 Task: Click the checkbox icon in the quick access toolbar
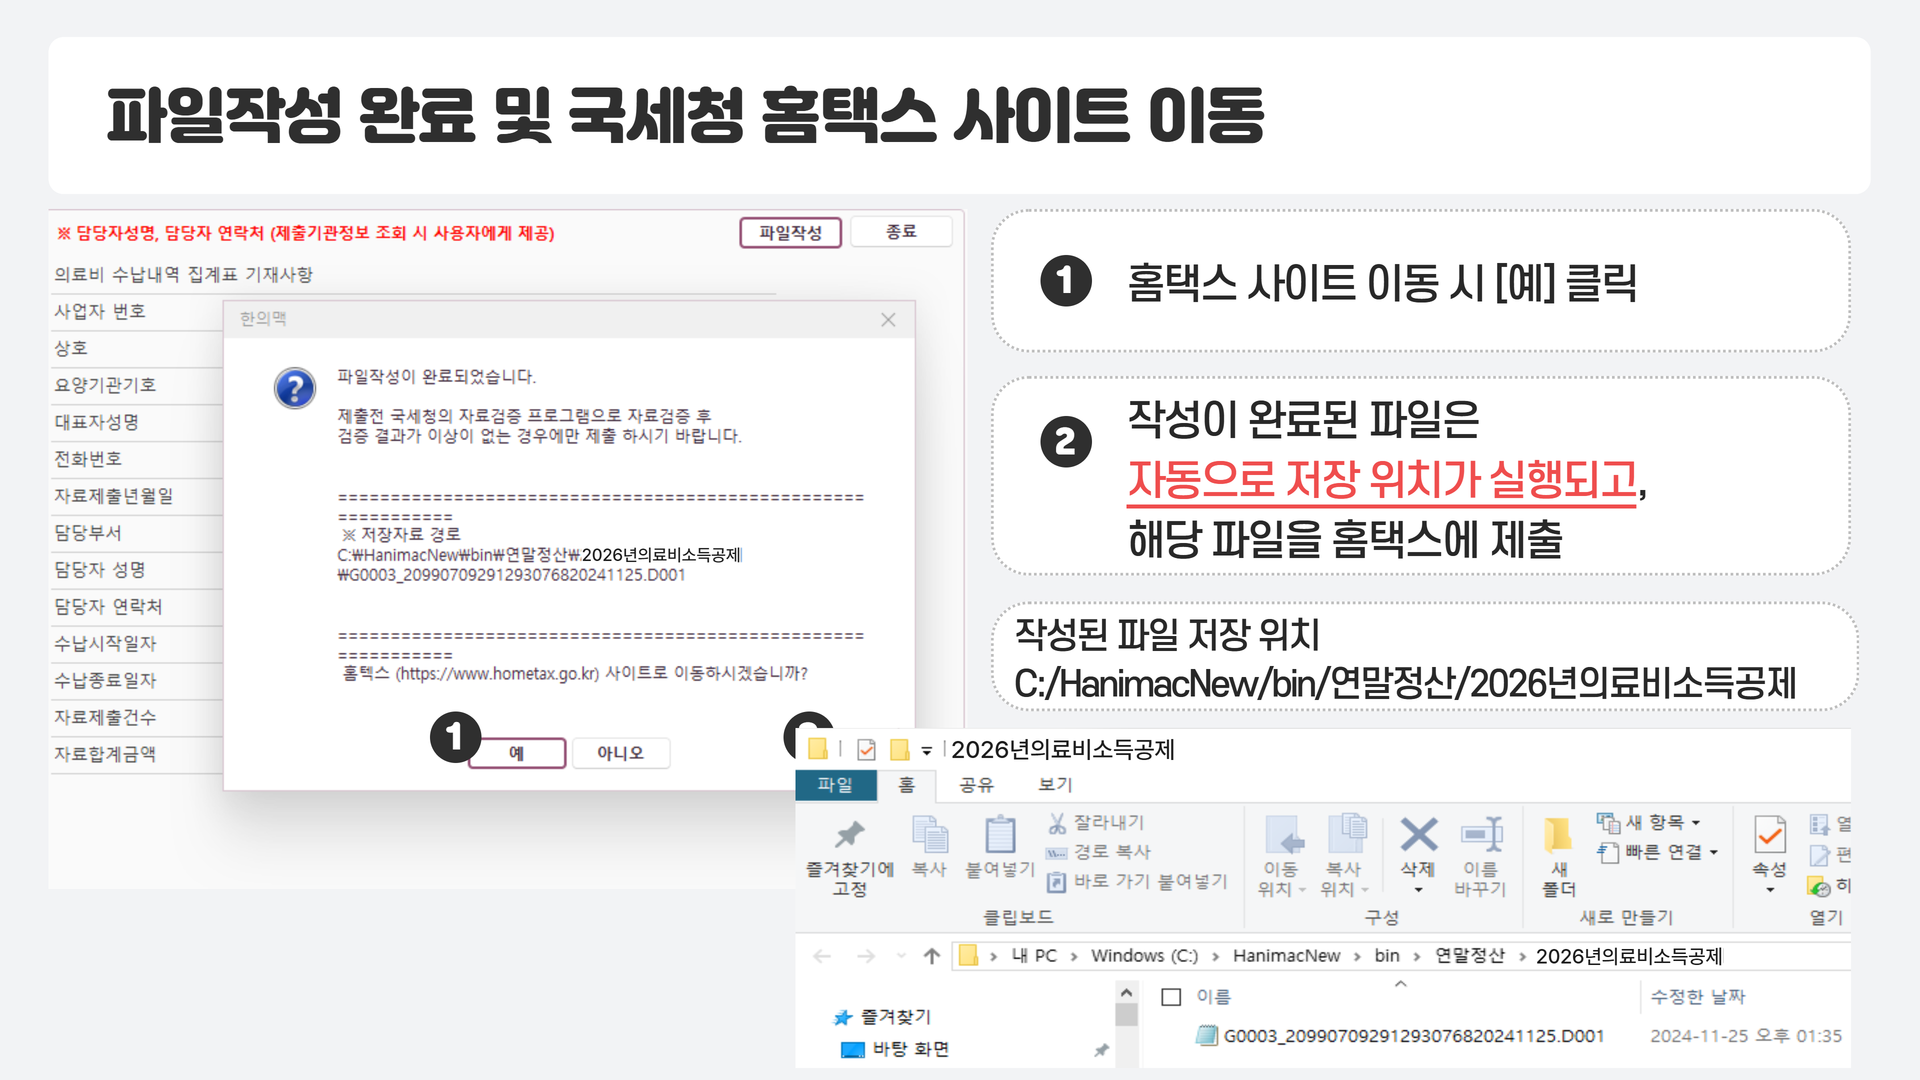click(x=864, y=748)
